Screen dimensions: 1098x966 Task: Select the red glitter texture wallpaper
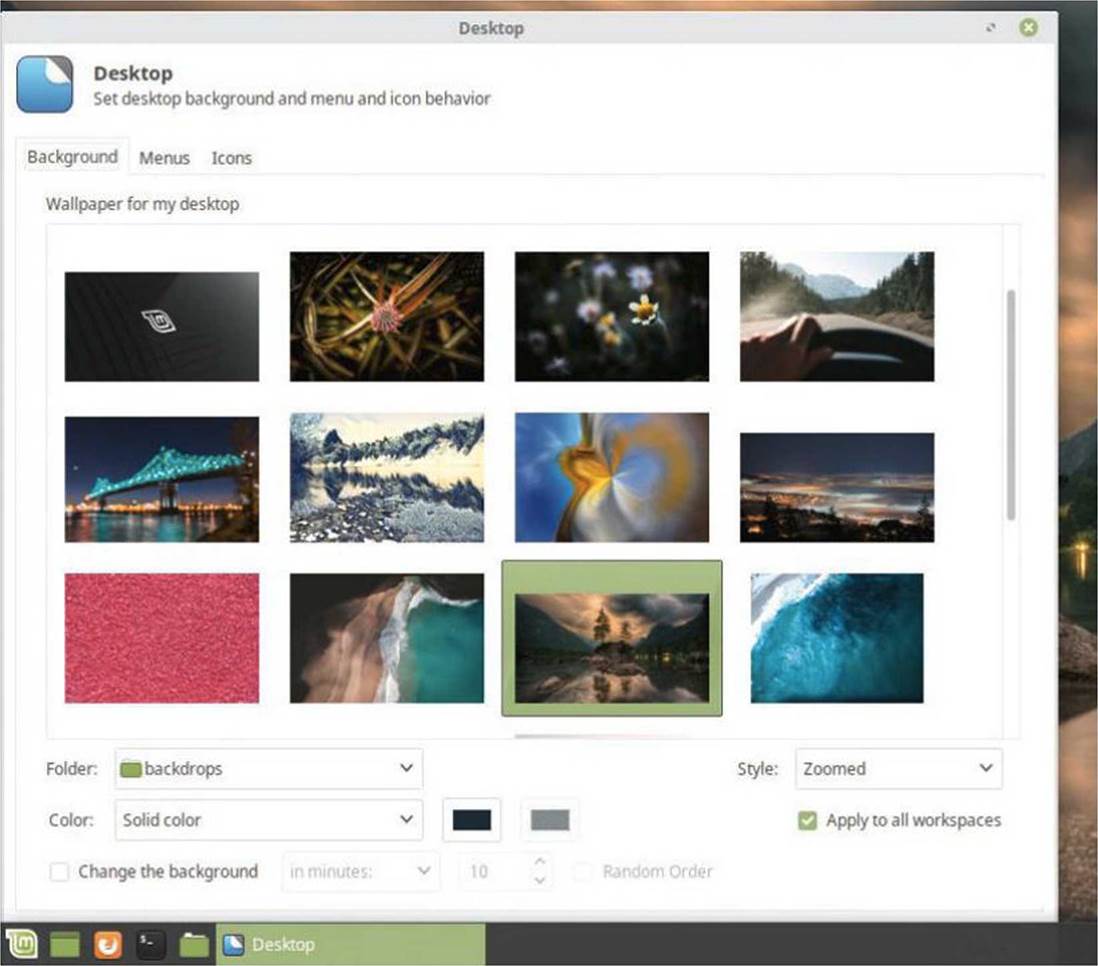[162, 638]
